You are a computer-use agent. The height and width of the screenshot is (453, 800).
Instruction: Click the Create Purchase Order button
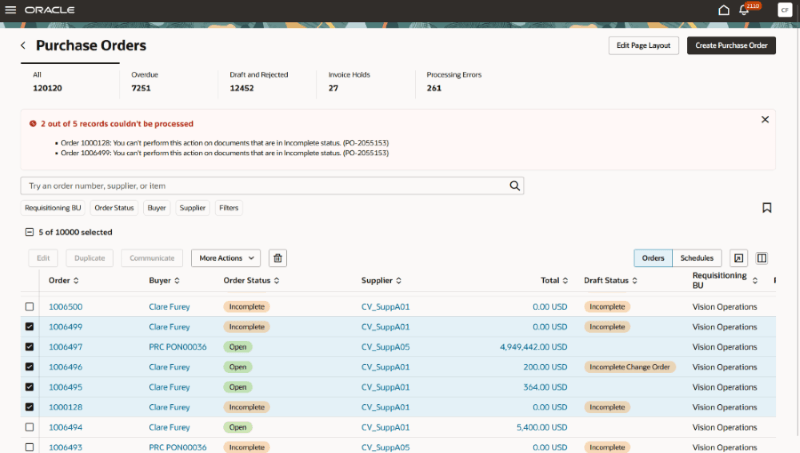[x=731, y=45]
